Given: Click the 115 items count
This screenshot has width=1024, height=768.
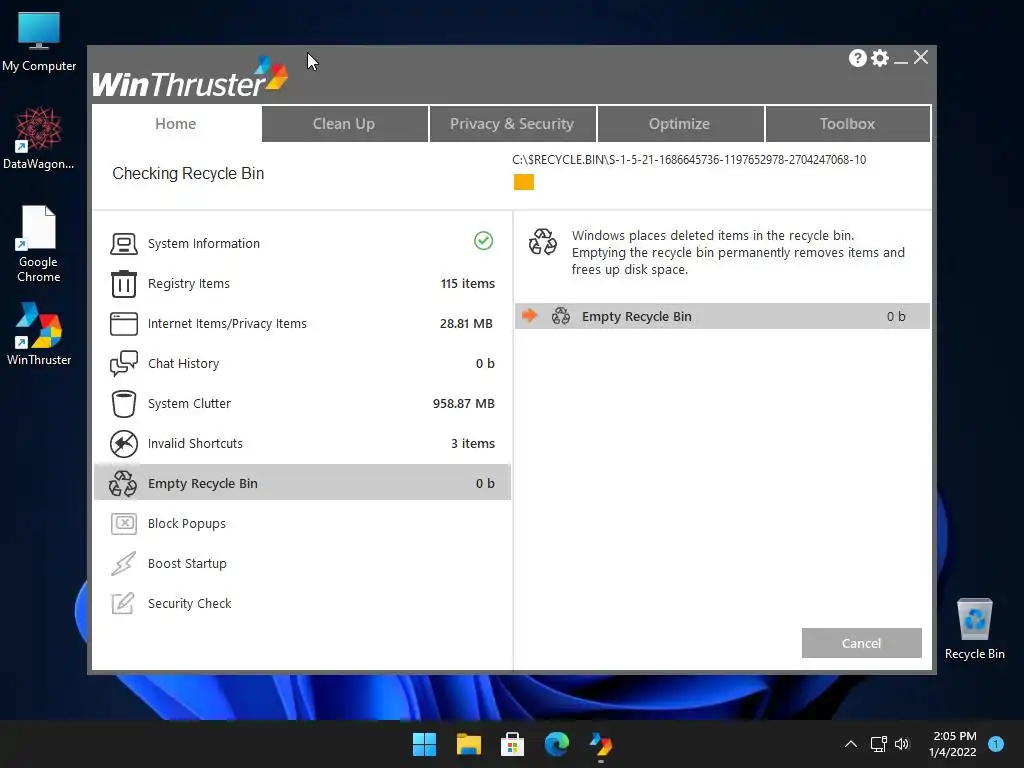Looking at the screenshot, I should pyautogui.click(x=468, y=283).
